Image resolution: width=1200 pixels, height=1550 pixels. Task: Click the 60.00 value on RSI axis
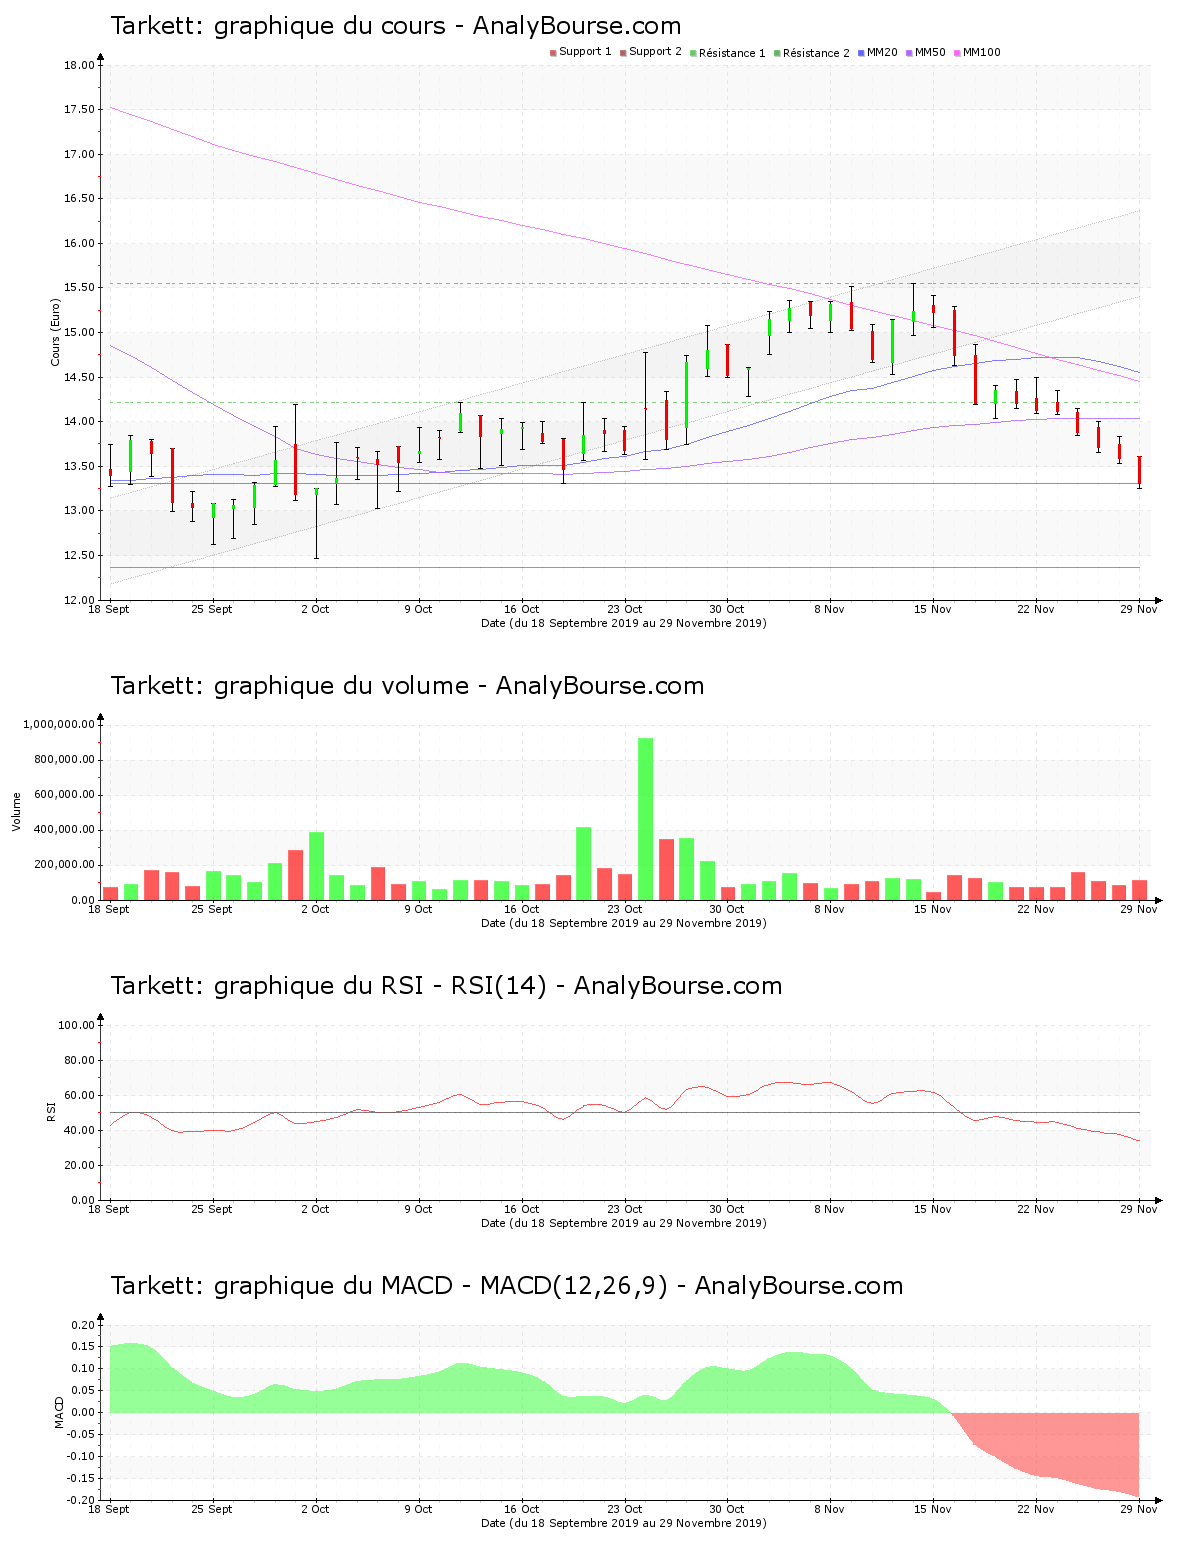click(79, 1095)
